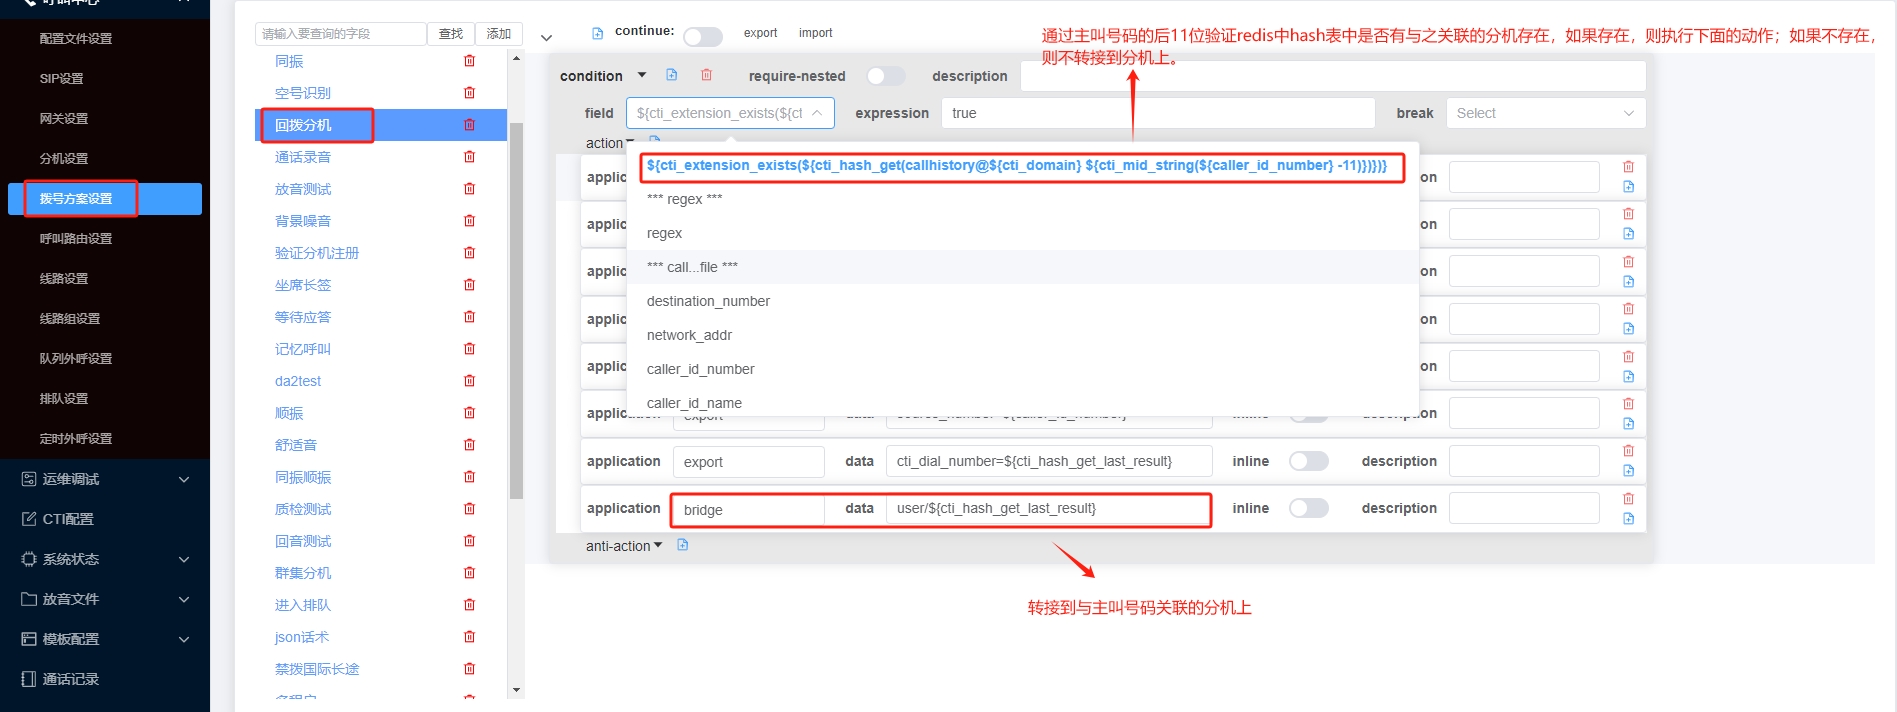Choose caller_id_number in the dropdown list
This screenshot has height=712, width=1897.
click(x=700, y=369)
